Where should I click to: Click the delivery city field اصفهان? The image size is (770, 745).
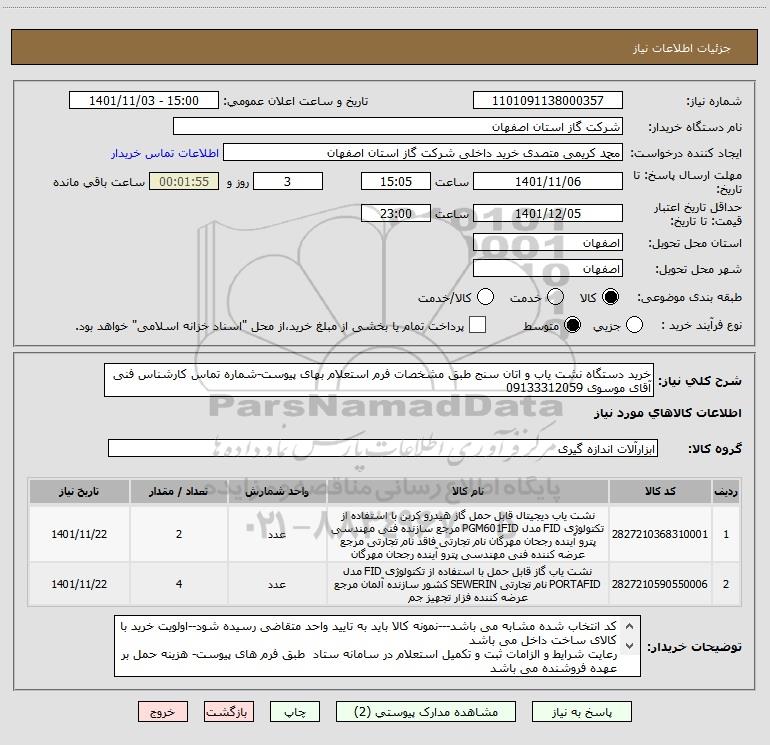coord(548,269)
